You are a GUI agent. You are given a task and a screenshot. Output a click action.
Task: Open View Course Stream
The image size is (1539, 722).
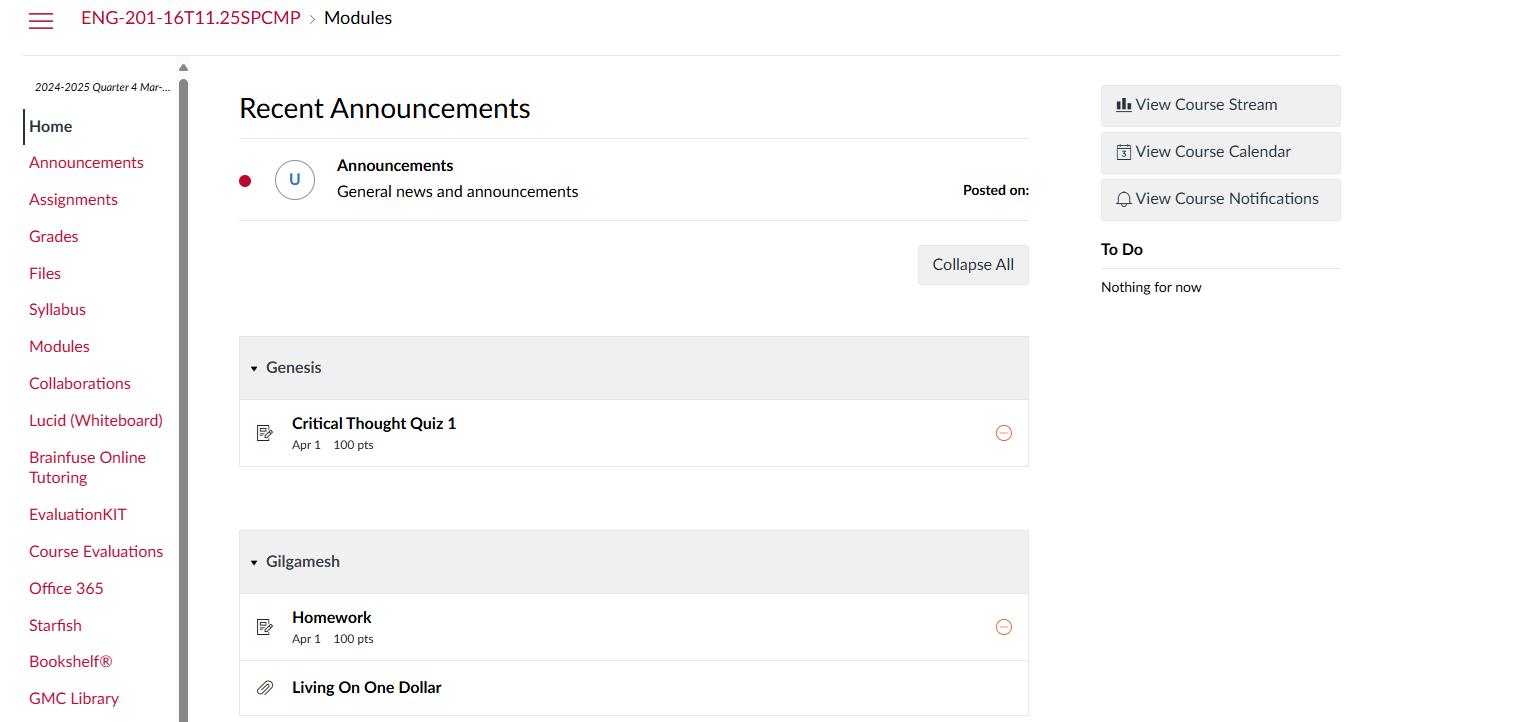click(1220, 105)
